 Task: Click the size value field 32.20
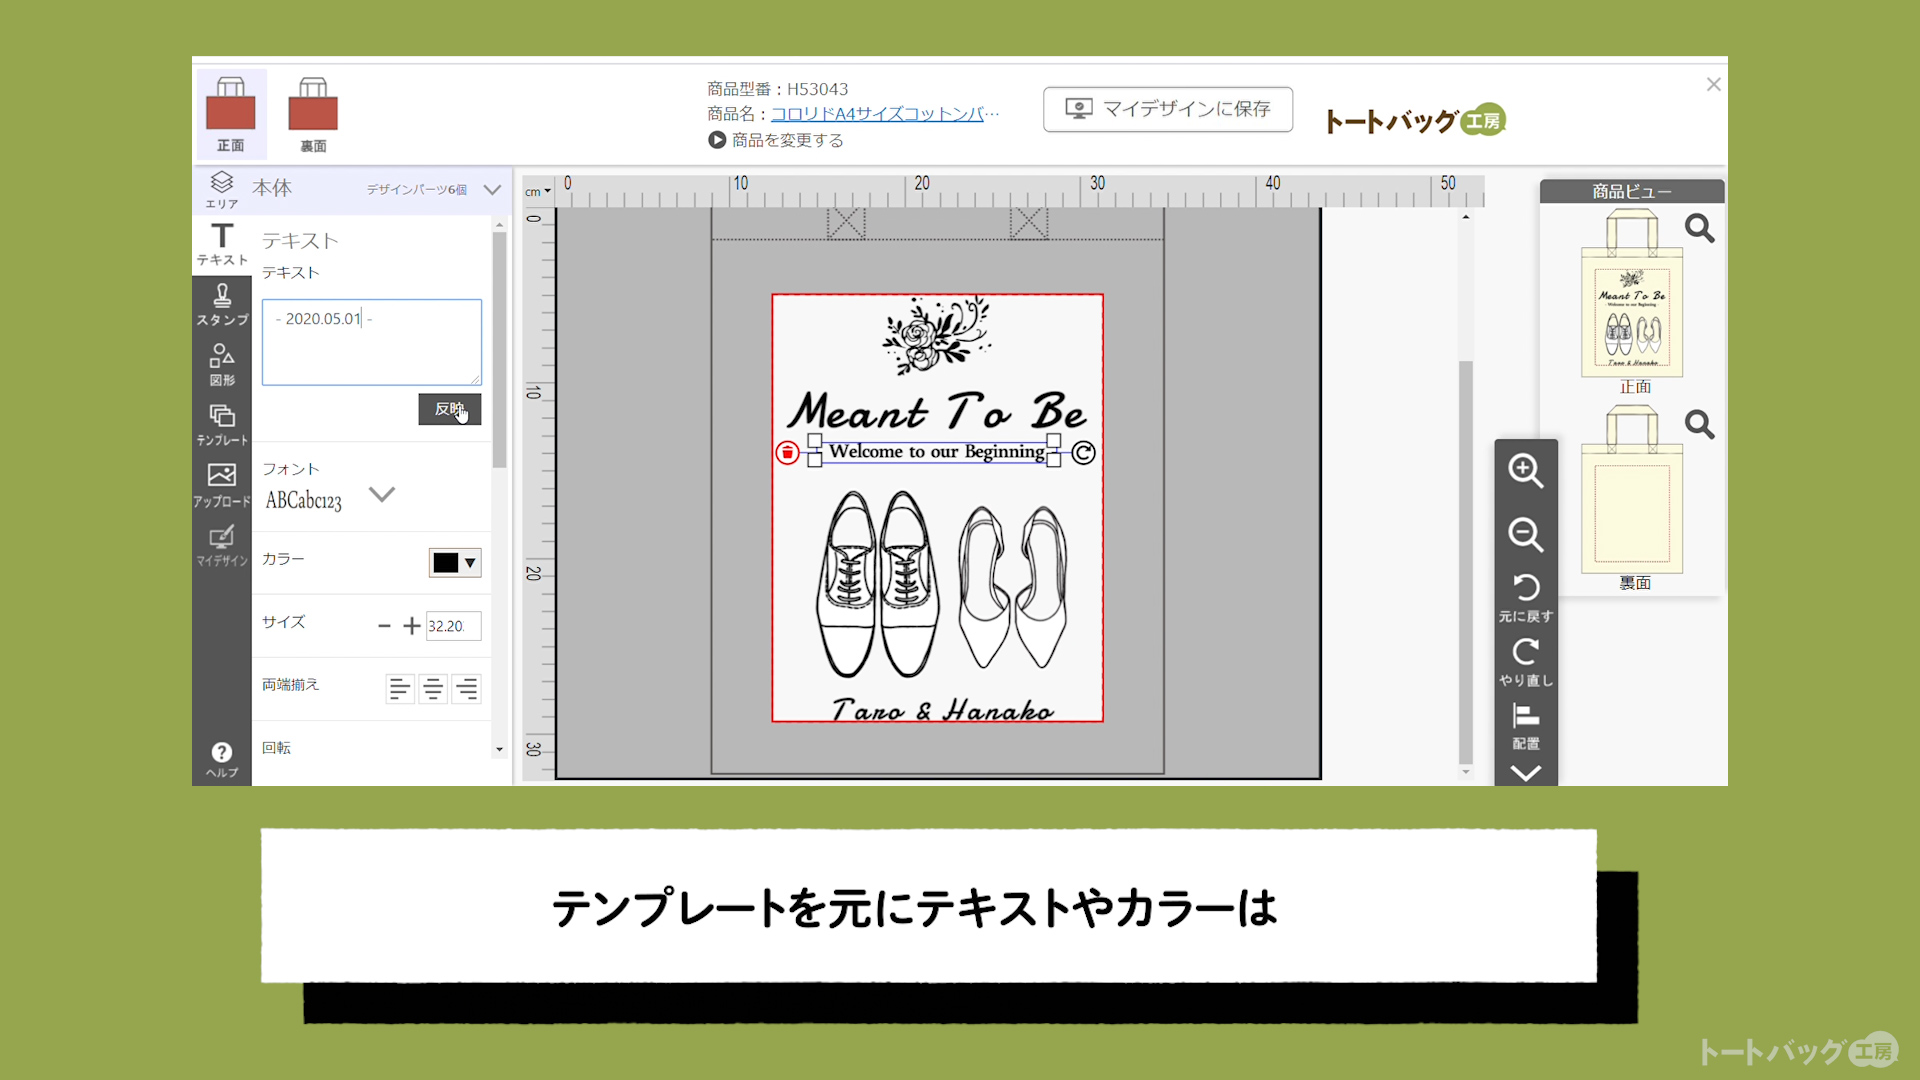(453, 626)
